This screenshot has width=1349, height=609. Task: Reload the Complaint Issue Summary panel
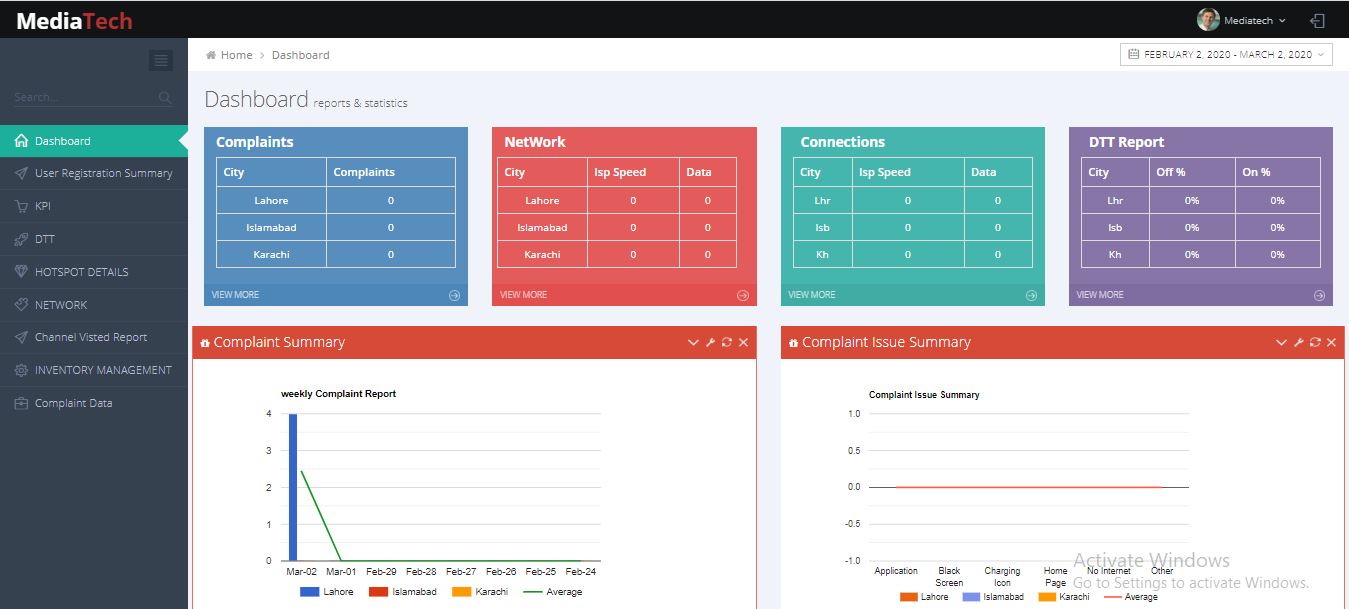tap(1315, 343)
